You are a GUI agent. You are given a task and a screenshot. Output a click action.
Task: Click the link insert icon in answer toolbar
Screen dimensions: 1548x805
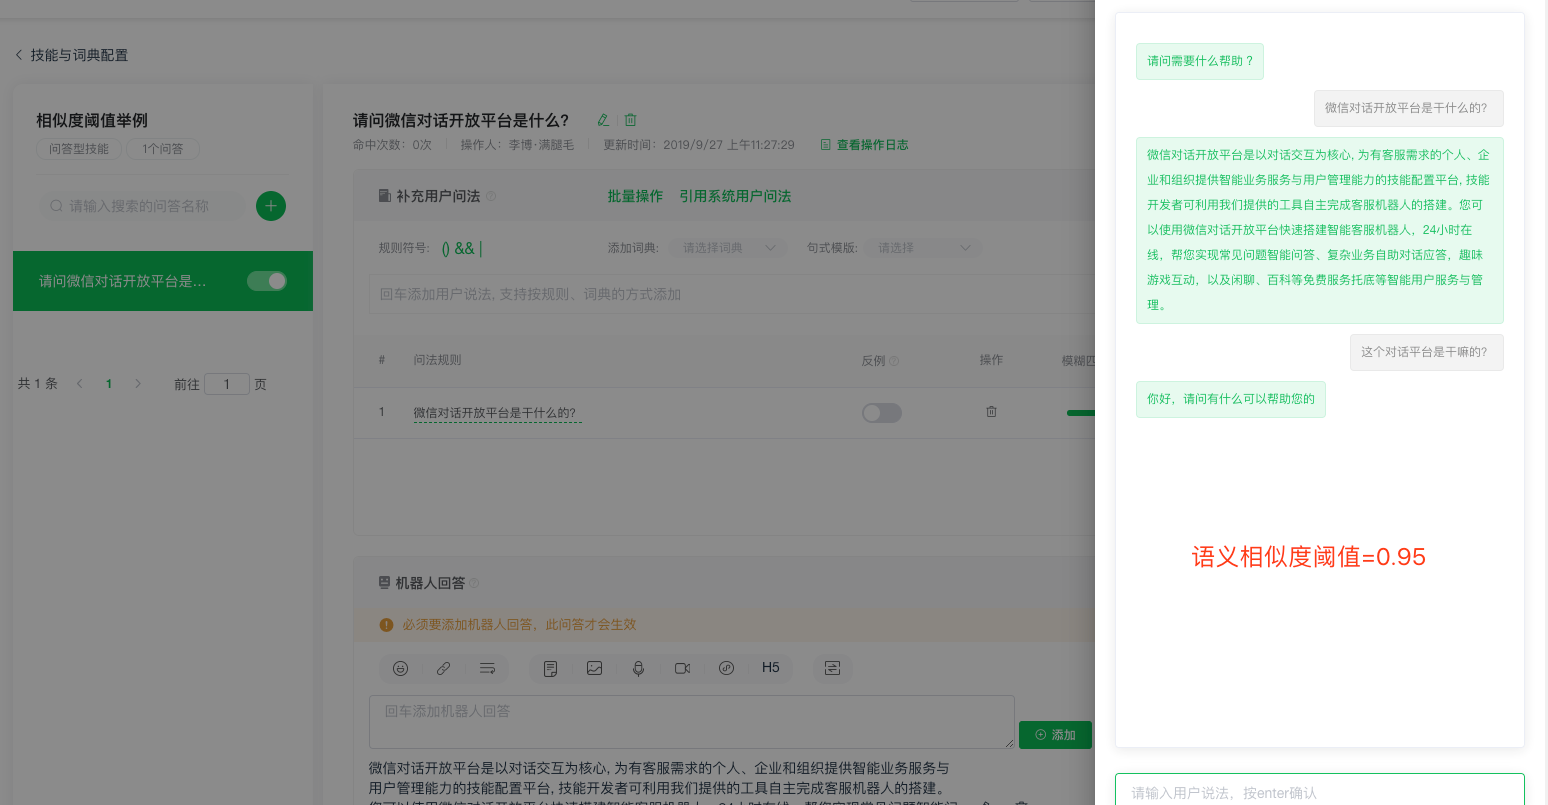(x=443, y=668)
